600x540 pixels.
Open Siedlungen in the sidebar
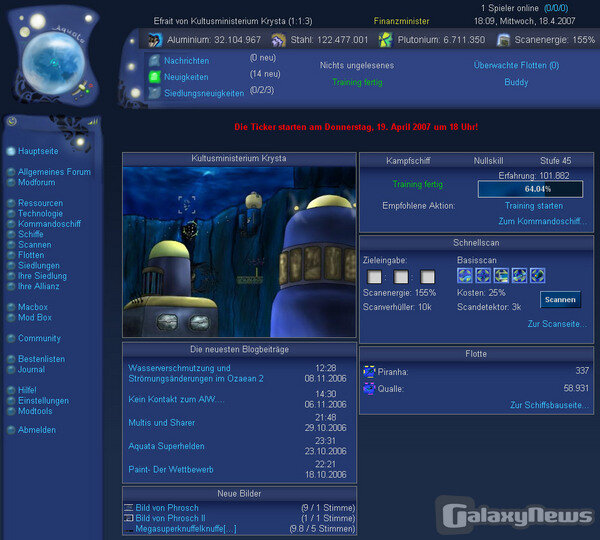39,265
